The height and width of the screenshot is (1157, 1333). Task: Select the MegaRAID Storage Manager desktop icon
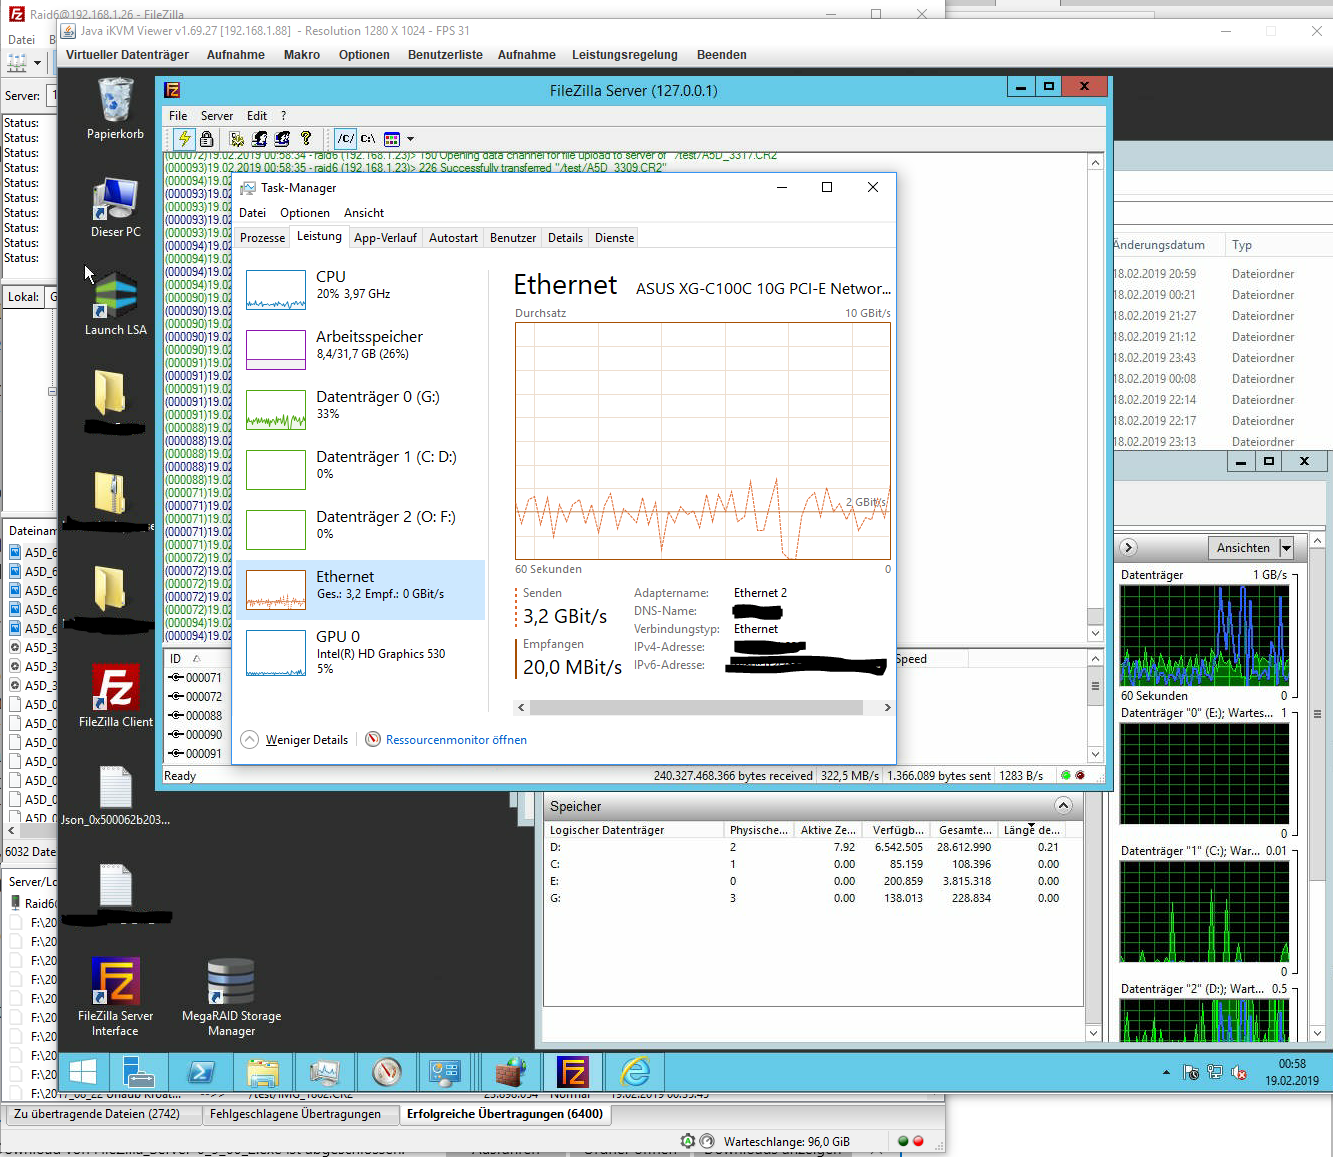[231, 997]
